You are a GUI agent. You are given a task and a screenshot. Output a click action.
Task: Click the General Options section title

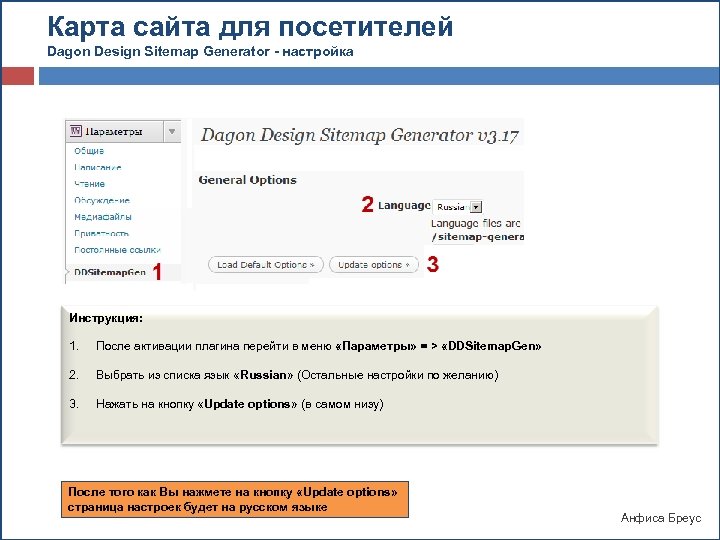click(248, 180)
